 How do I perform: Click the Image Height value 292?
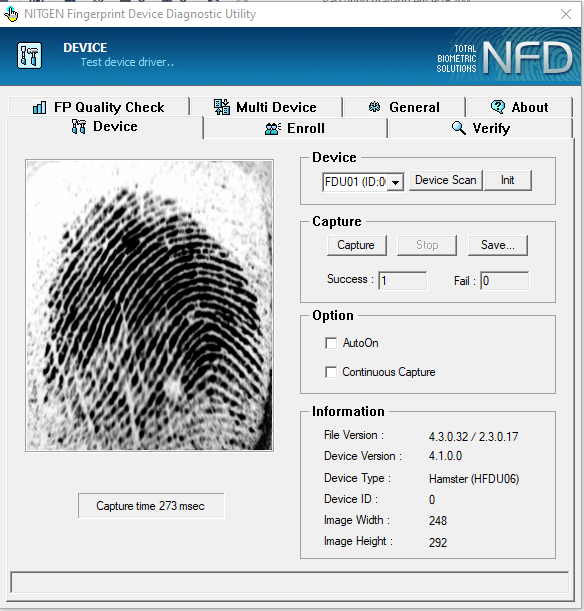[438, 542]
